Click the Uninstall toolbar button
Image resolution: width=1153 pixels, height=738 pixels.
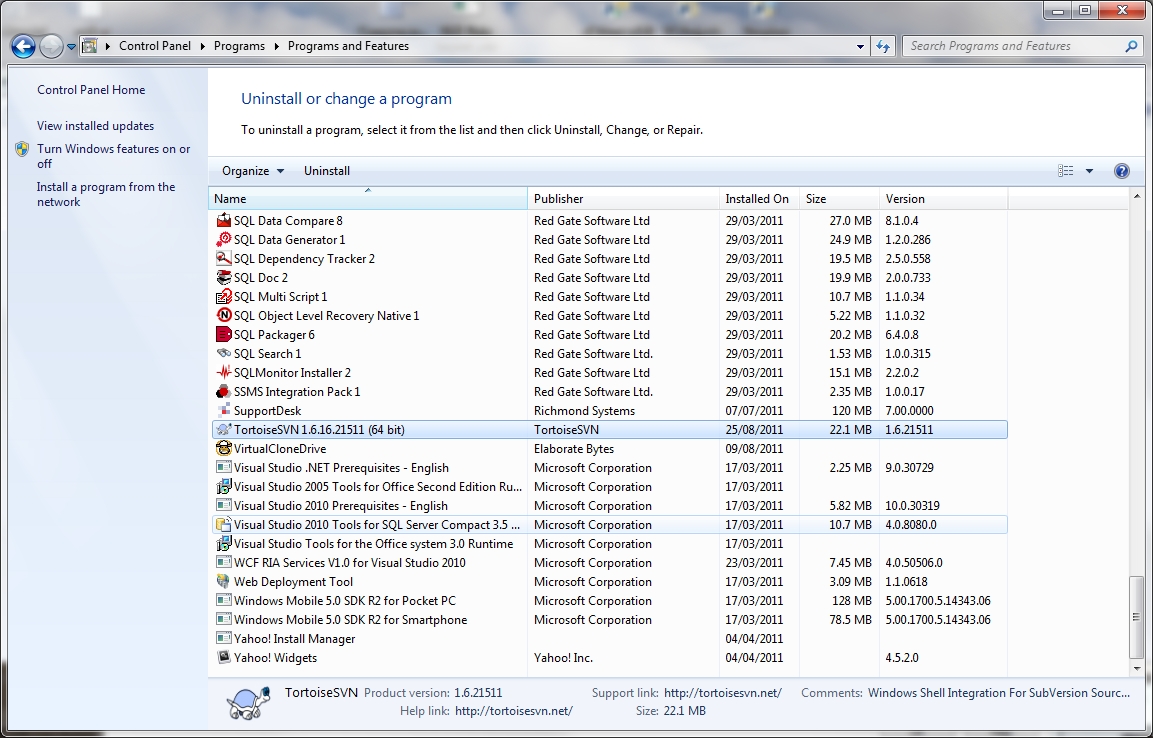click(326, 171)
